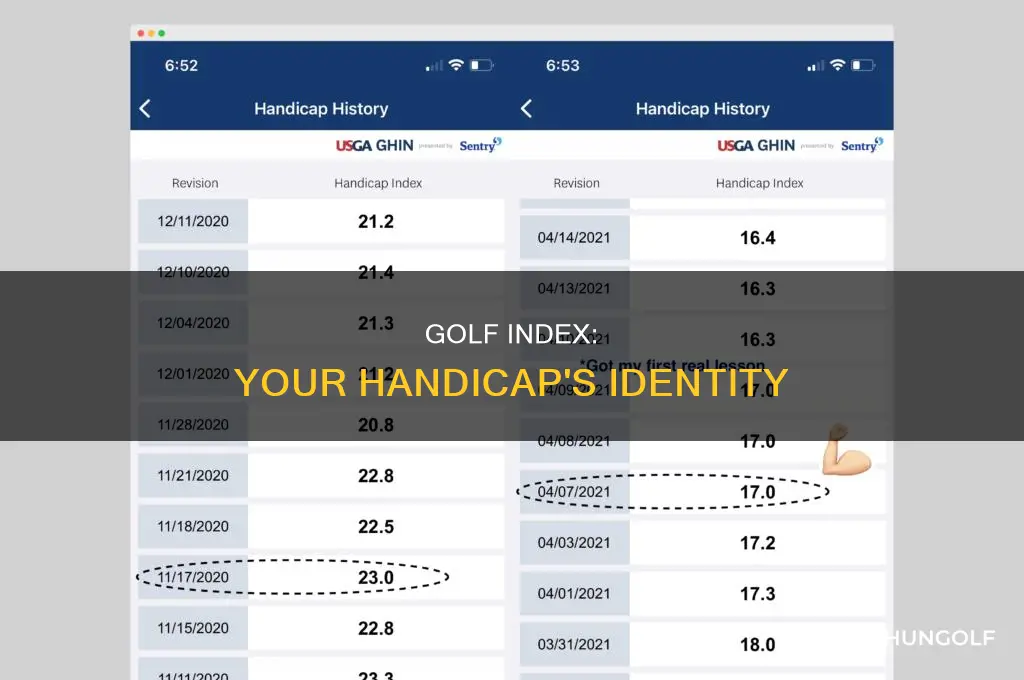Click the left Revision column header
Viewport: 1024px width, 680px height.
point(195,184)
